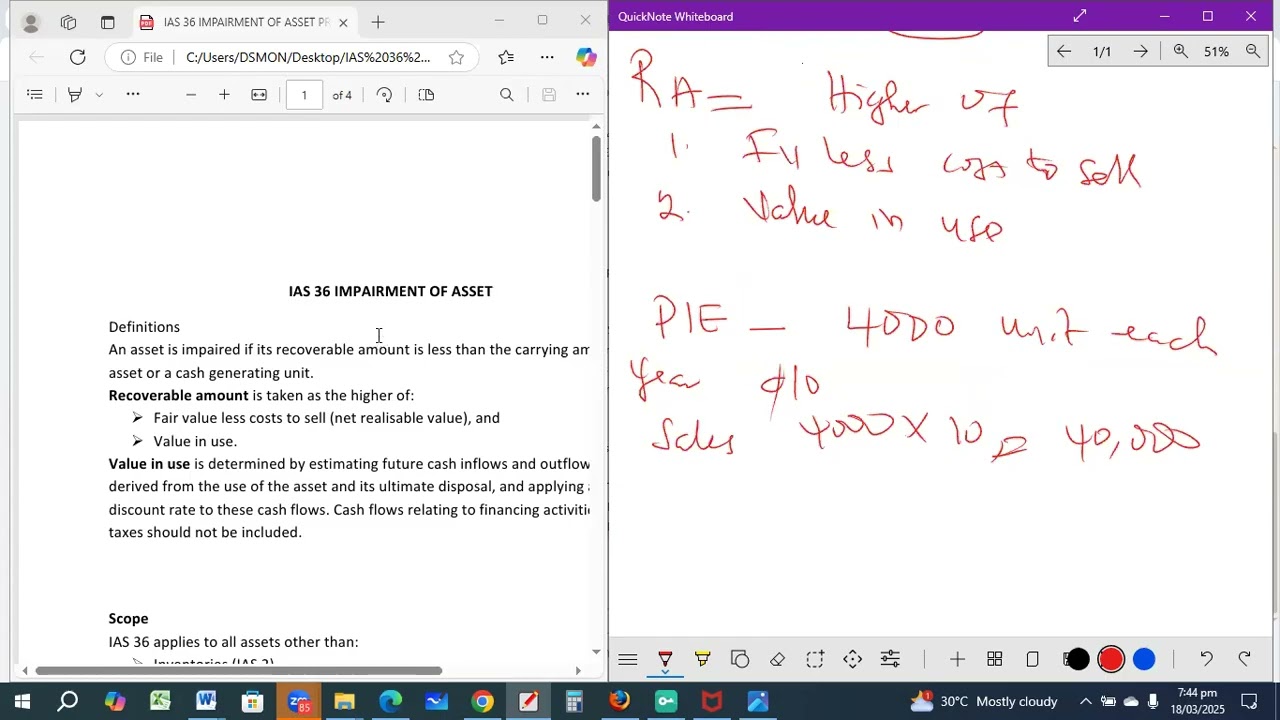This screenshot has height=720, width=1280.
Task: Zoom in the PDF document
Action: coord(224,94)
